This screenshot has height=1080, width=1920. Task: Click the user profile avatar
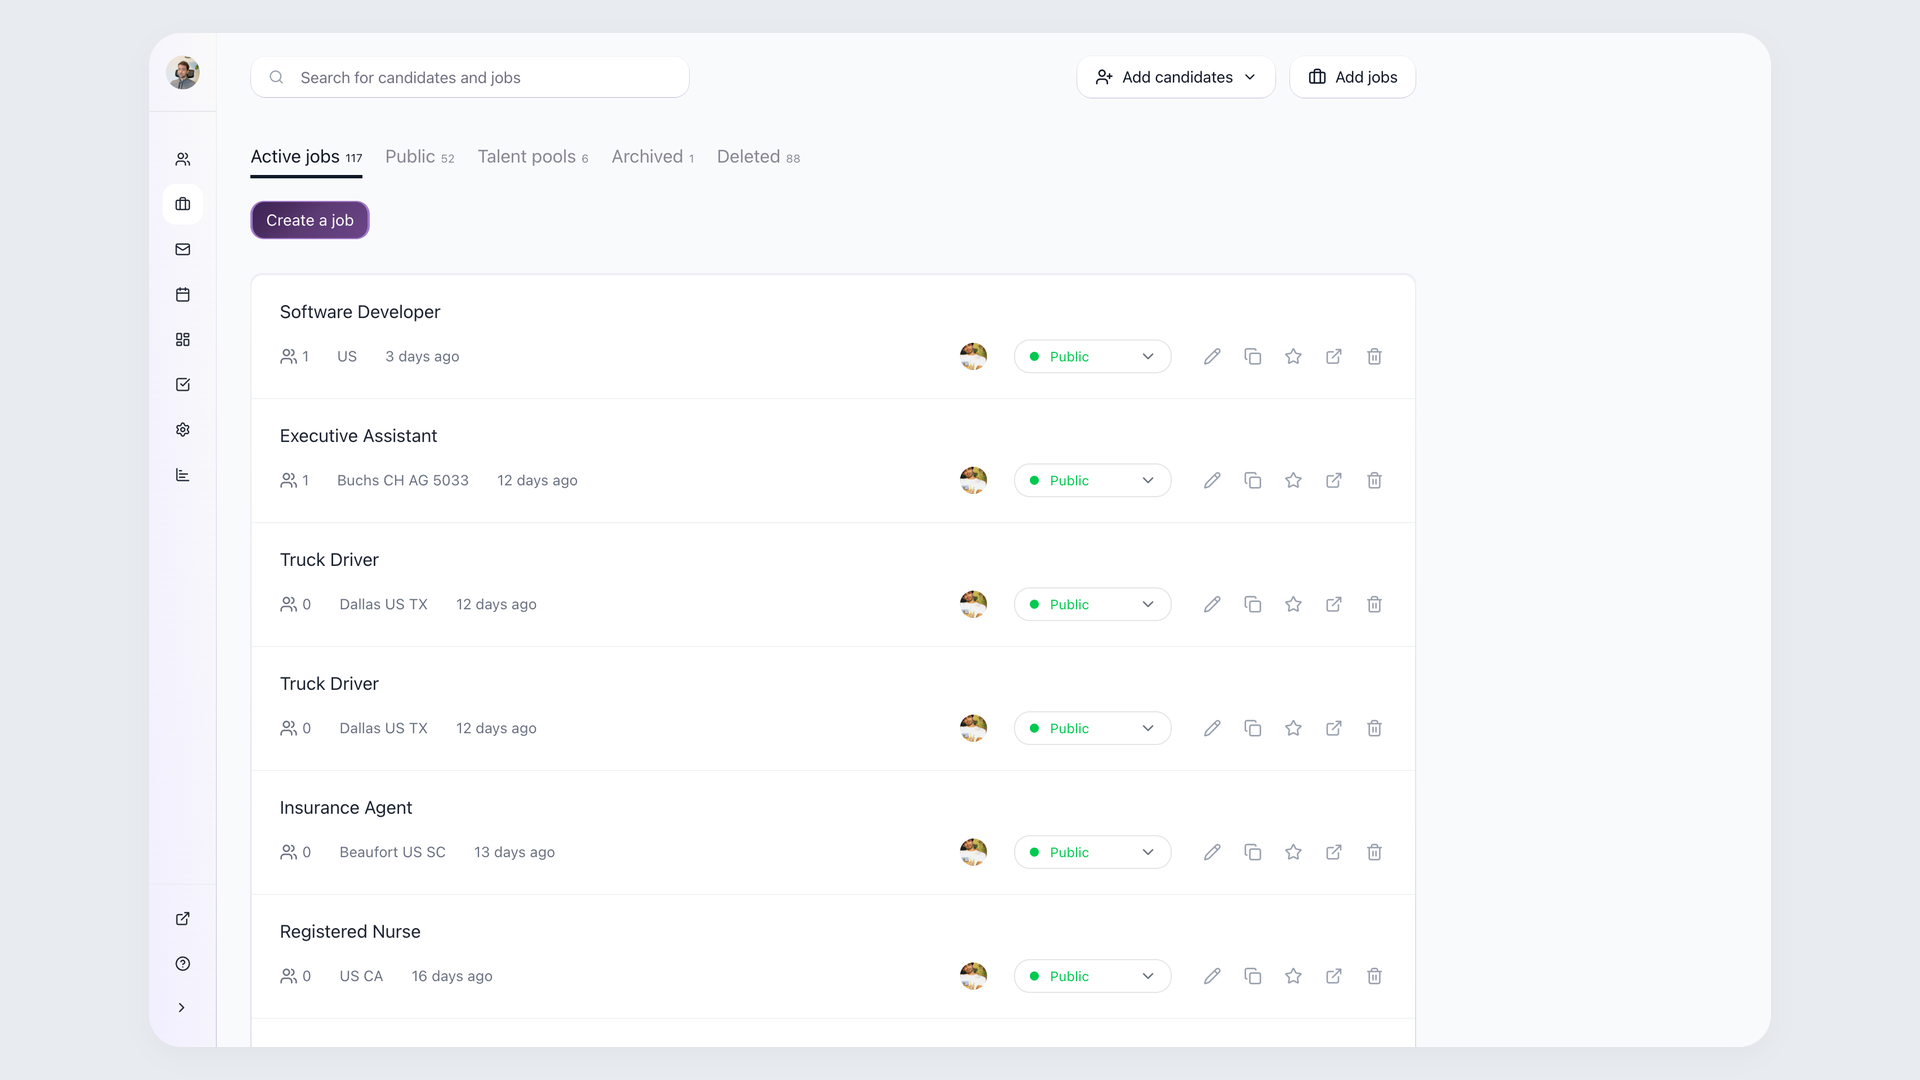[x=182, y=72]
